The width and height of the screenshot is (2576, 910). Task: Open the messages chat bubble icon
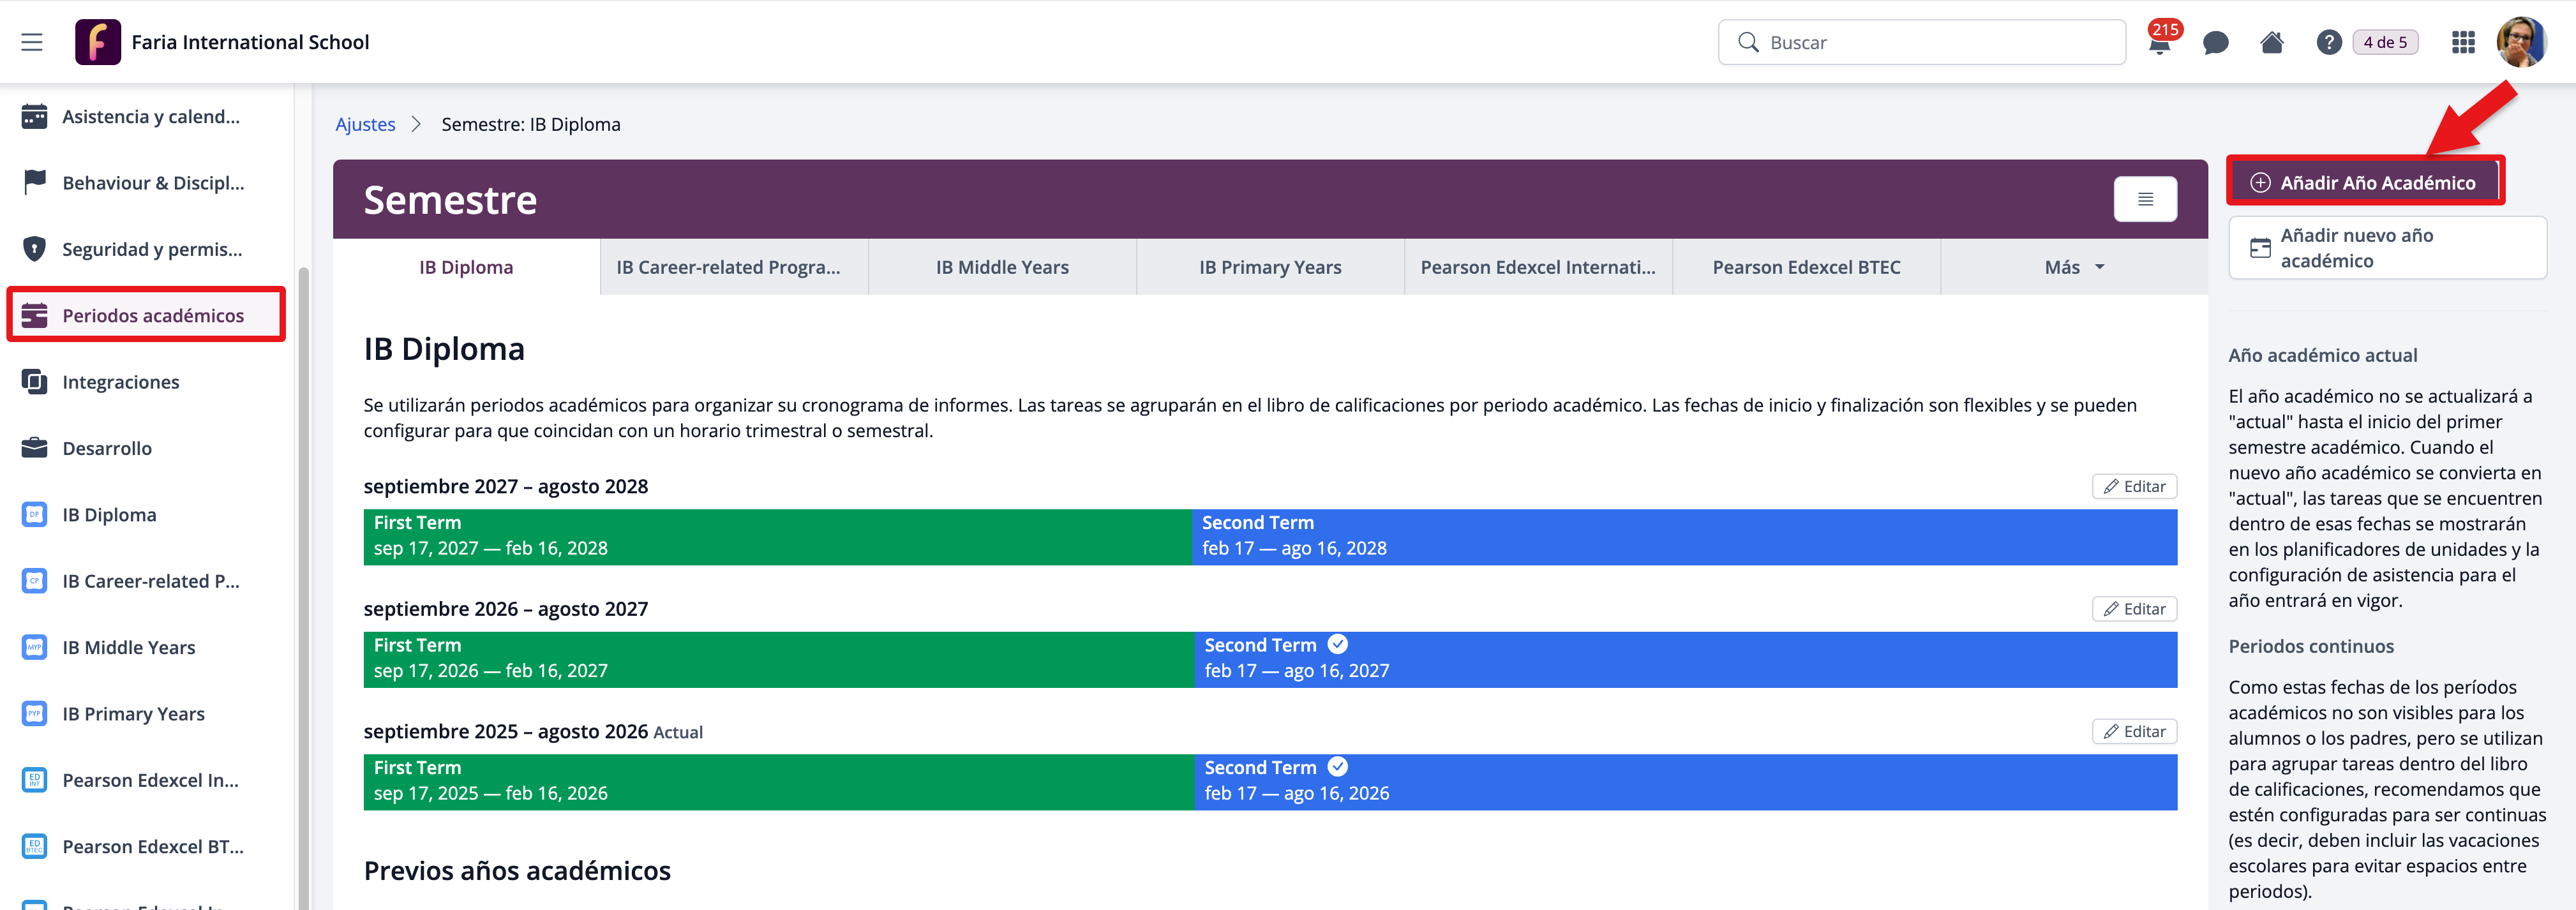[2215, 43]
